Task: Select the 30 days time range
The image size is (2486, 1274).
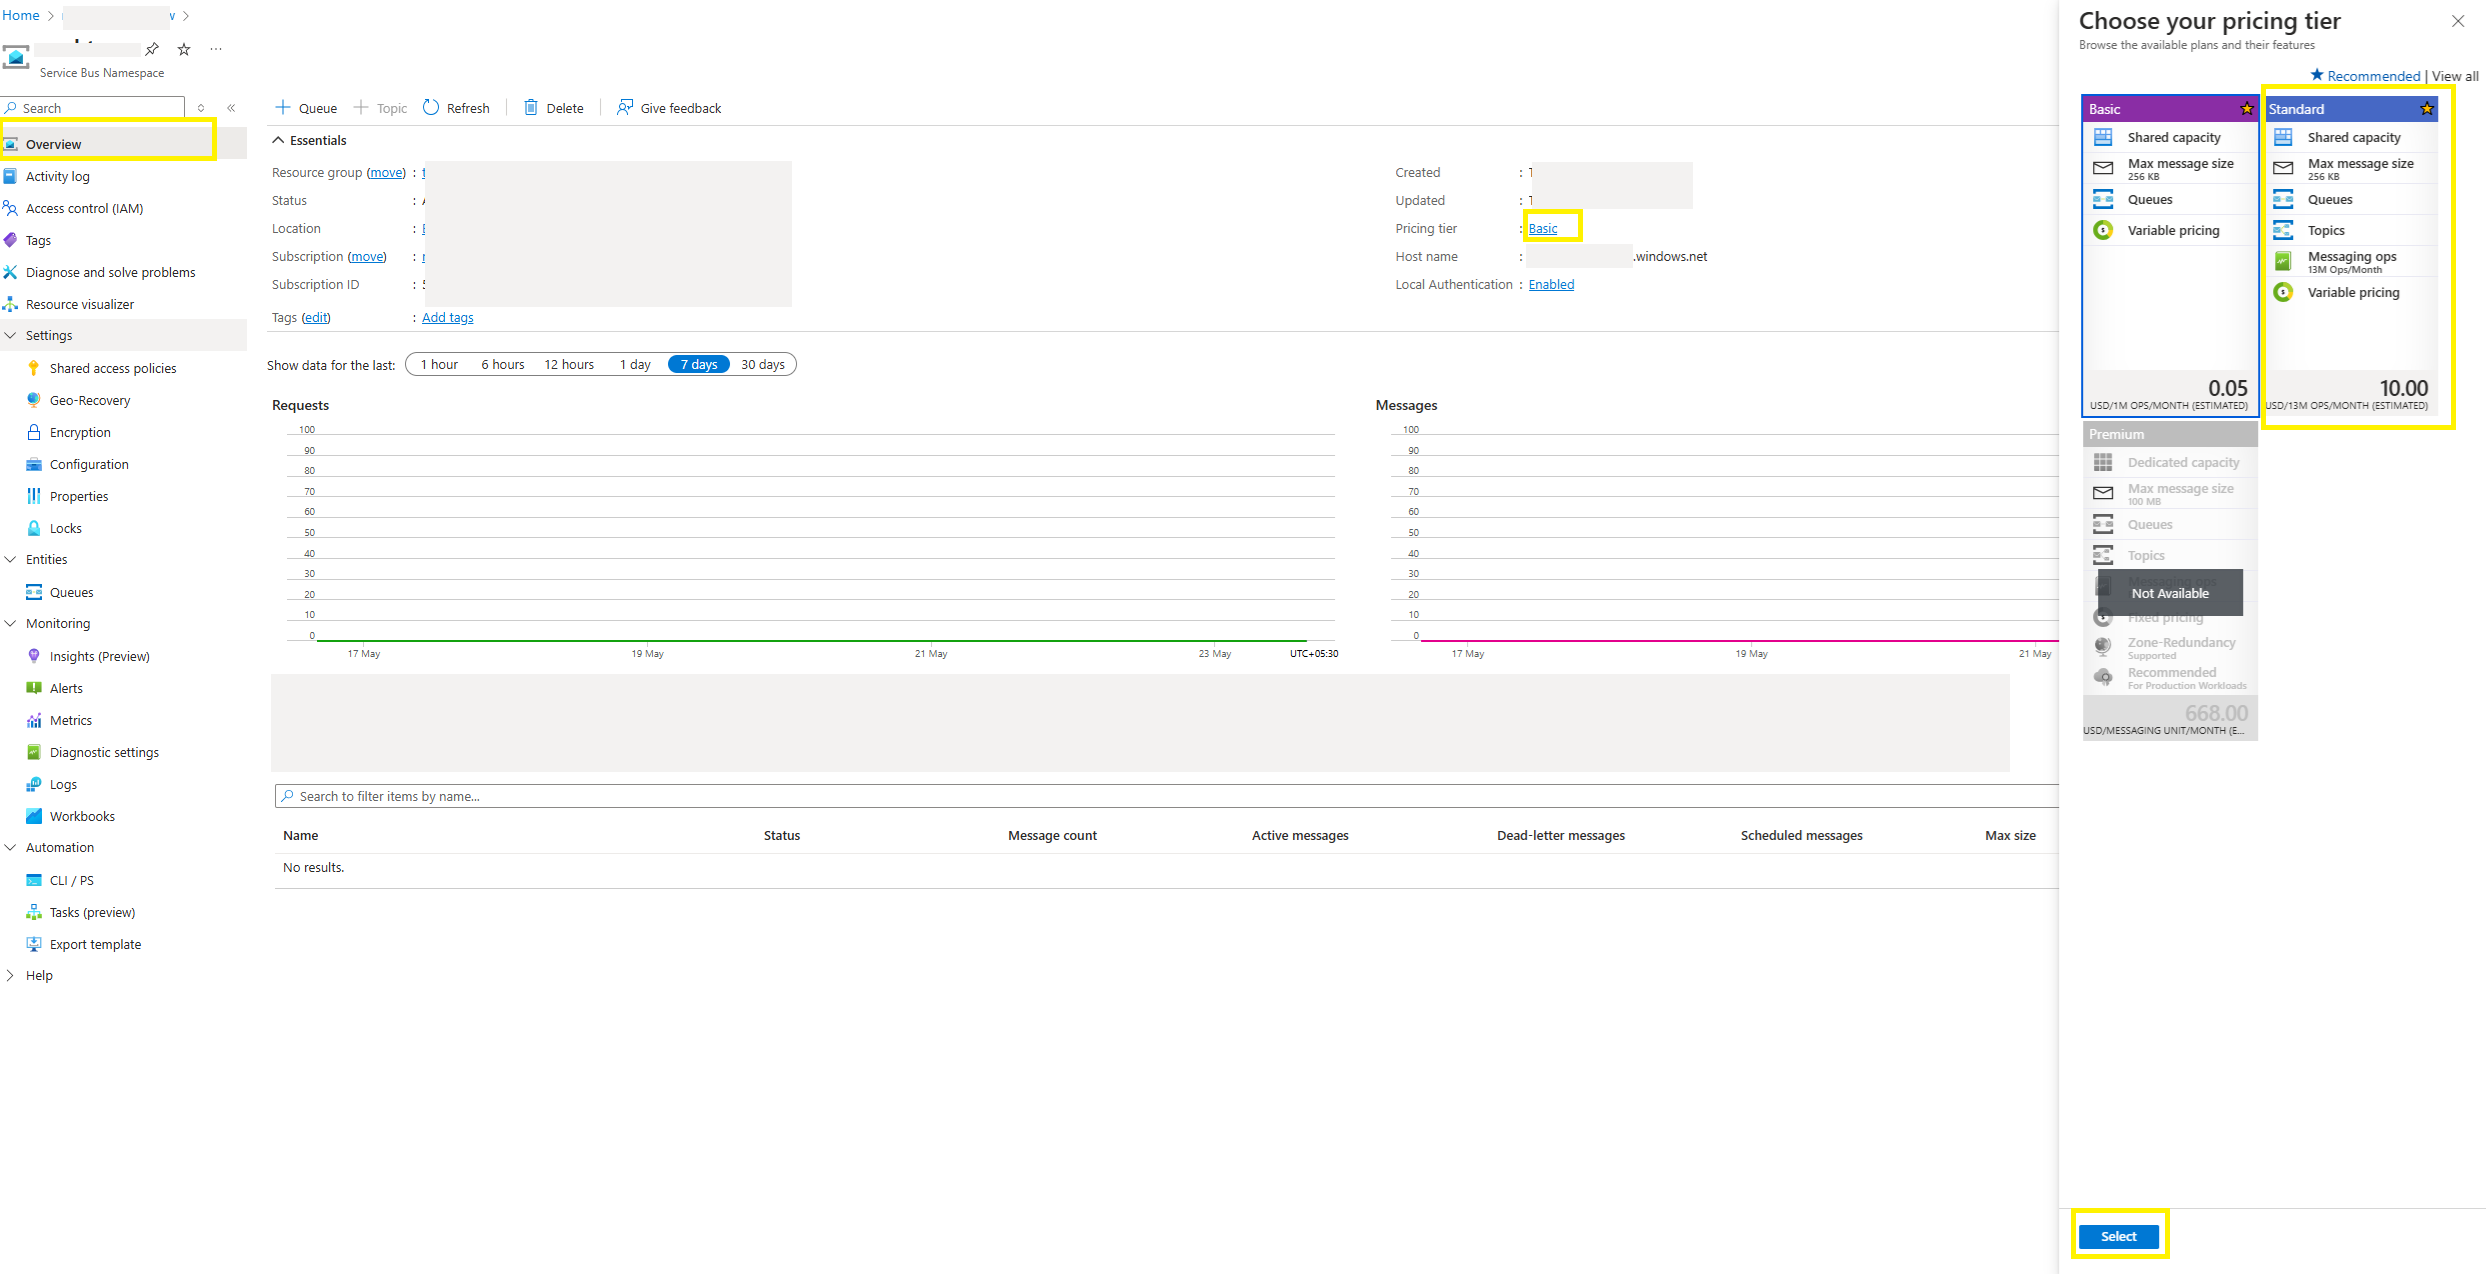Action: coord(763,365)
